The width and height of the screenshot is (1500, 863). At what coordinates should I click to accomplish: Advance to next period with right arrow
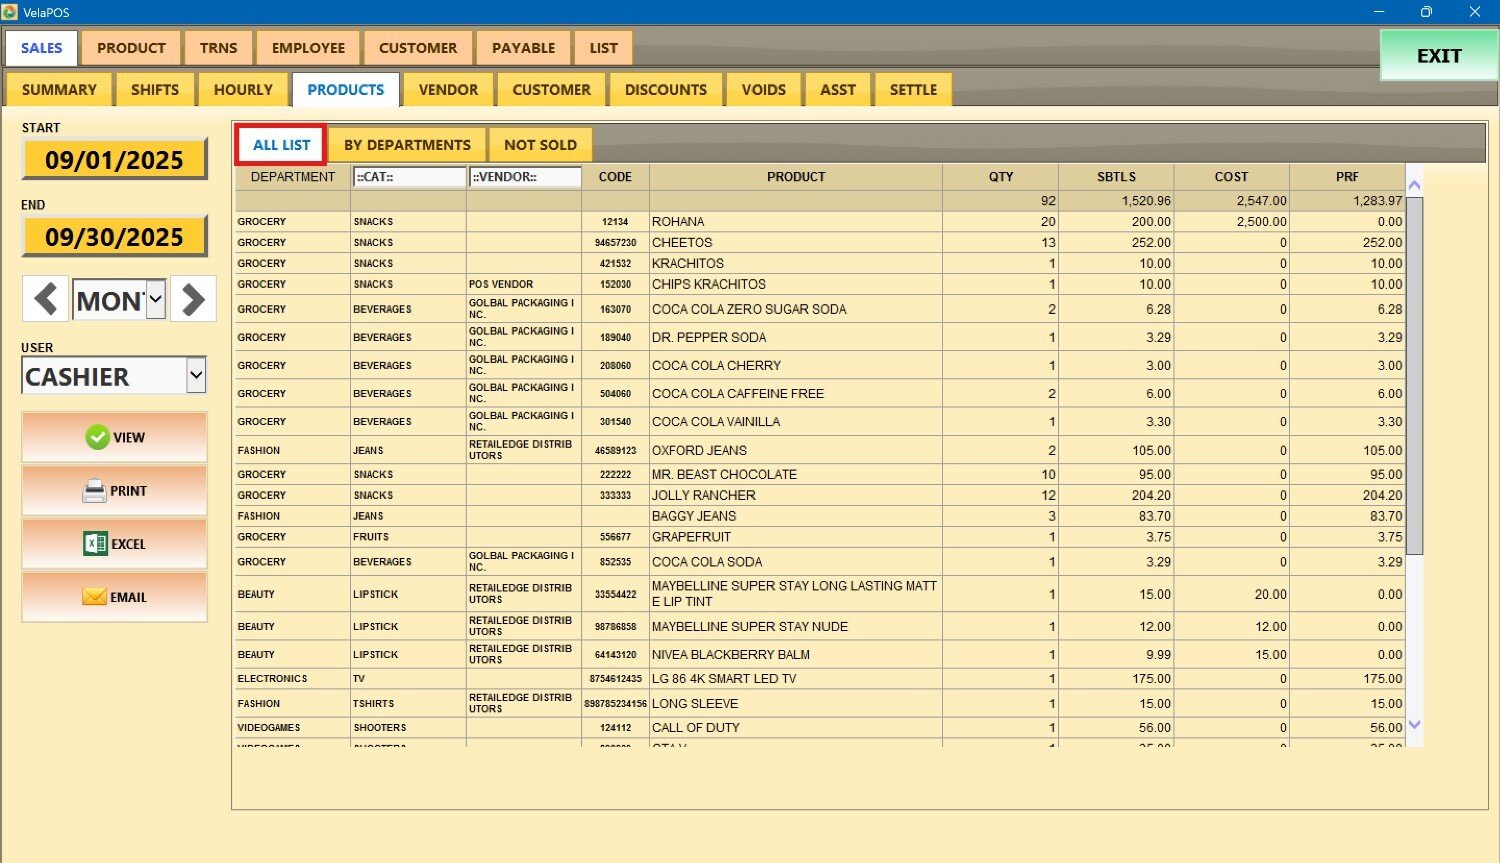(193, 299)
